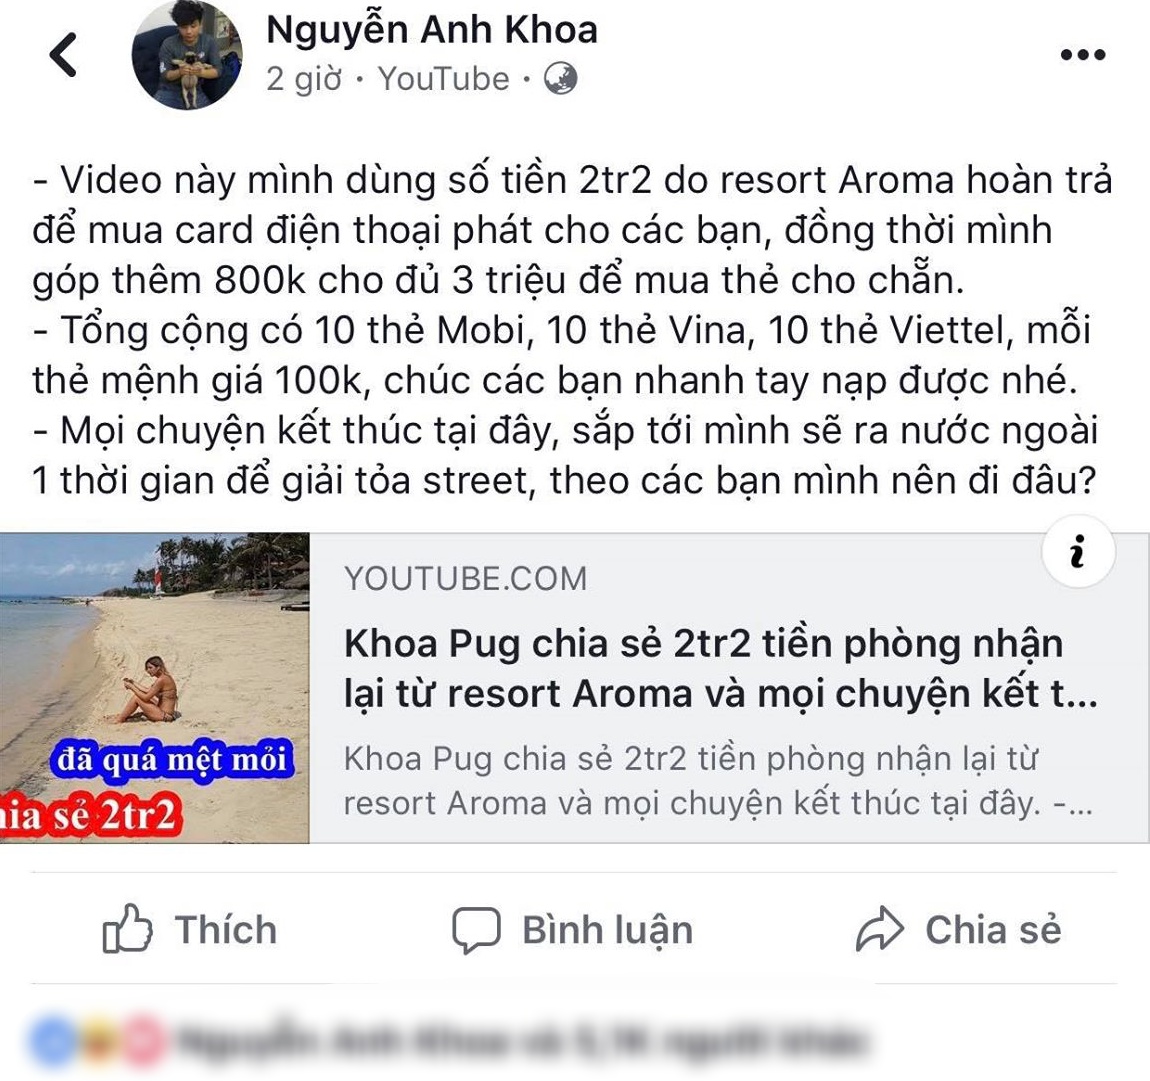Click the link preview description text

click(x=717, y=781)
